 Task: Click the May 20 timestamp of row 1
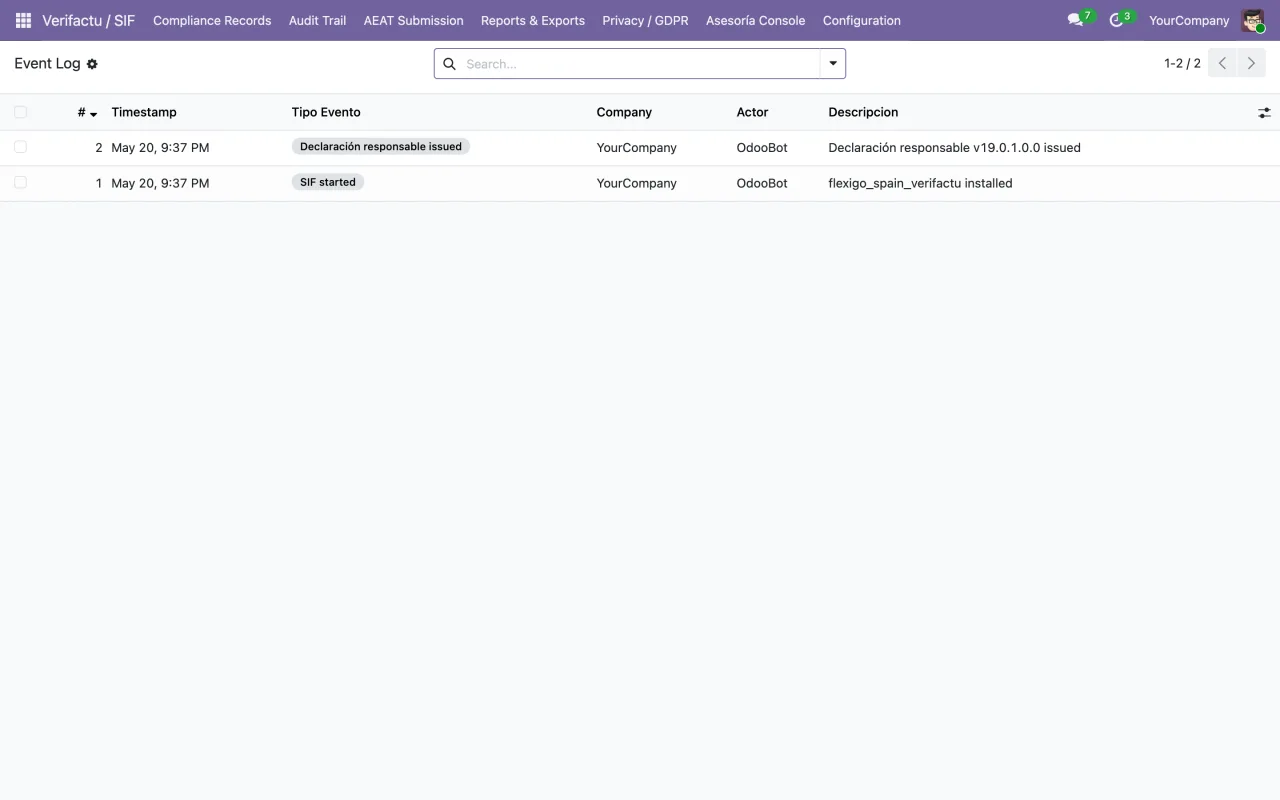[x=160, y=183]
